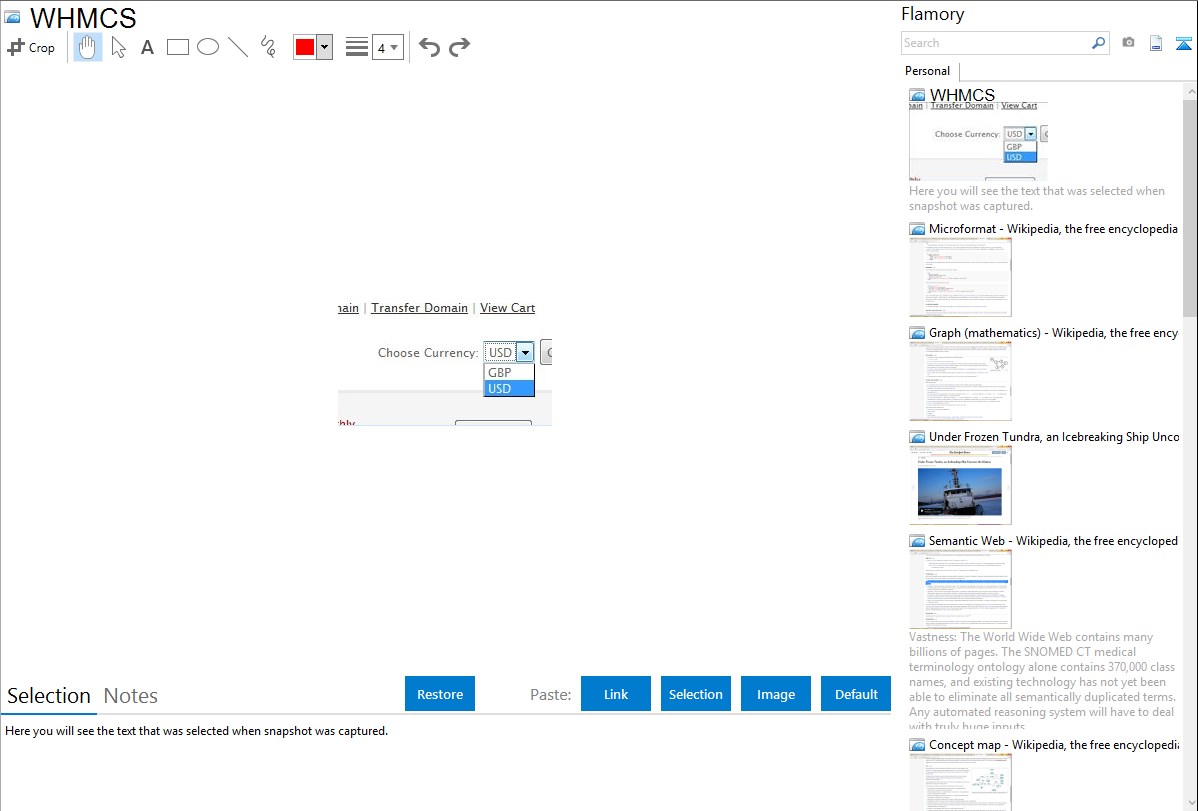Select highlighted USD option in currency list
The height and width of the screenshot is (811, 1198).
[x=509, y=388]
